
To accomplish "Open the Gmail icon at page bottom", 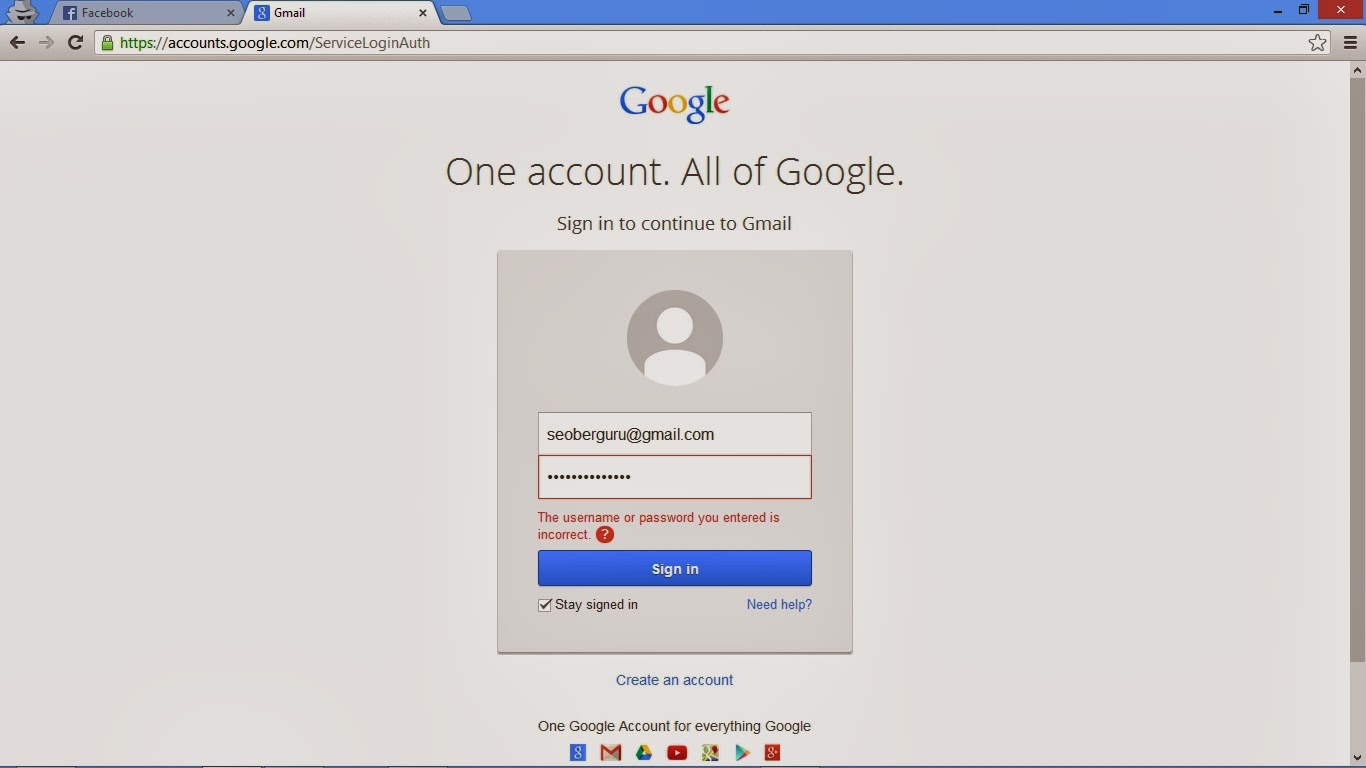I will pyautogui.click(x=610, y=752).
